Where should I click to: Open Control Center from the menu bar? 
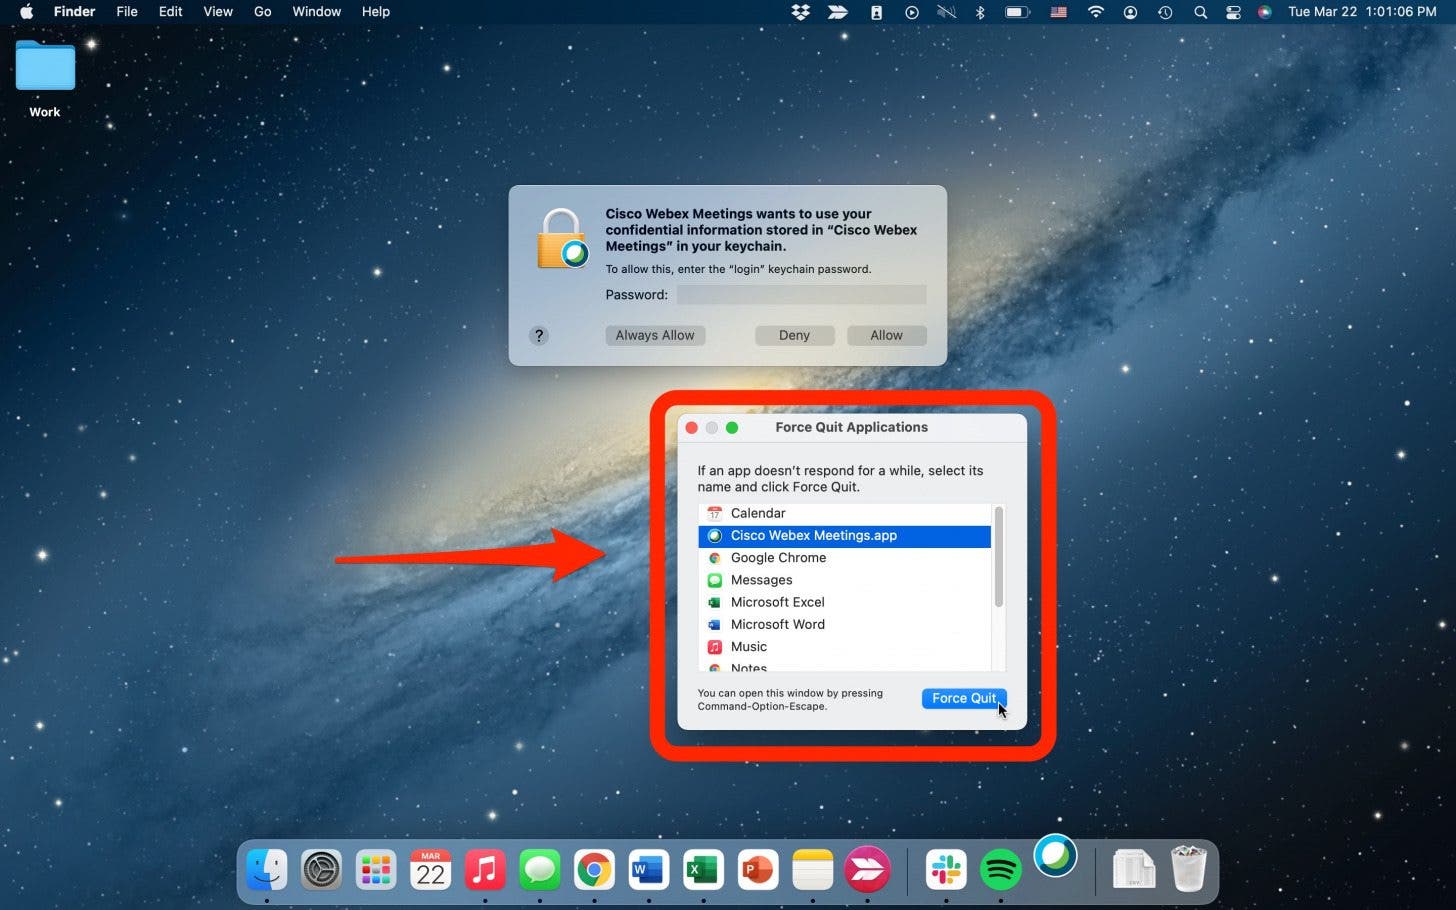1233,12
